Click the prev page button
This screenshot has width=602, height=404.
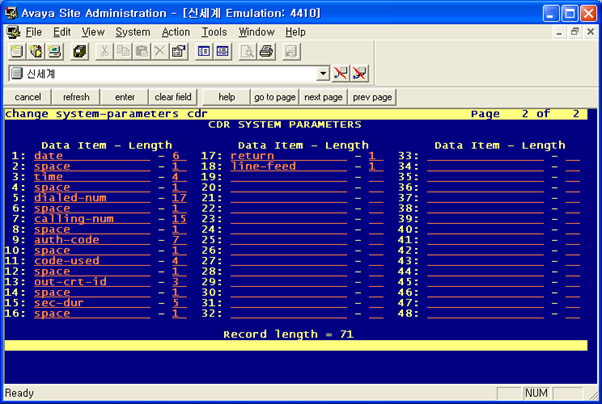click(x=372, y=97)
